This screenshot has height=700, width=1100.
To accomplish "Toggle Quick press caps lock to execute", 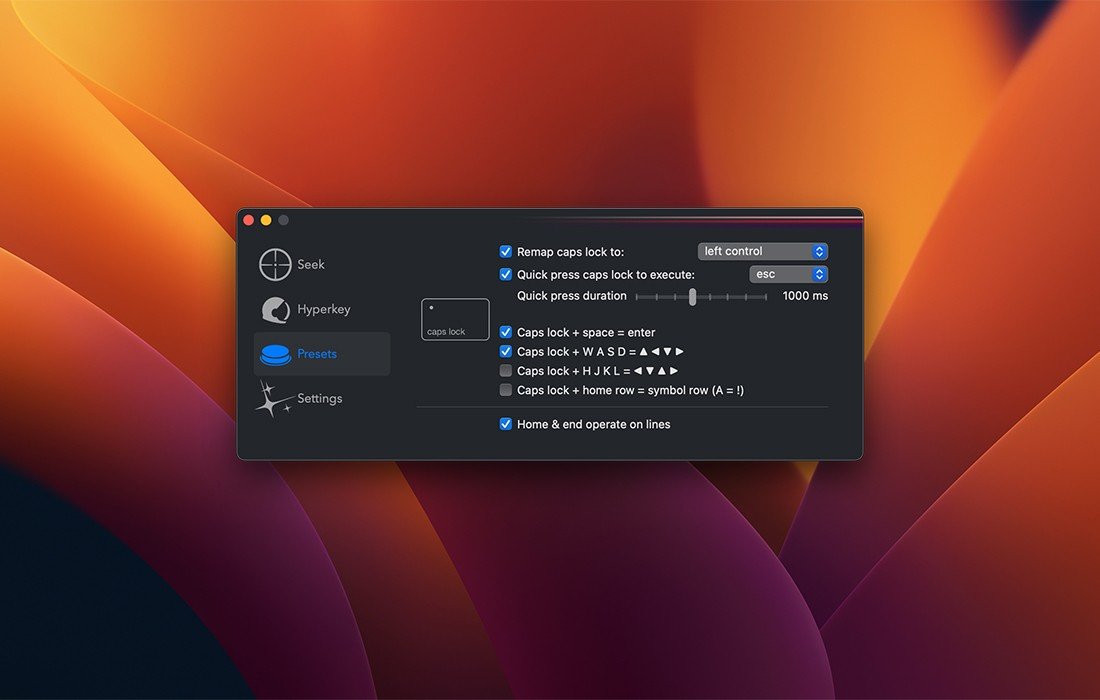I will point(506,275).
